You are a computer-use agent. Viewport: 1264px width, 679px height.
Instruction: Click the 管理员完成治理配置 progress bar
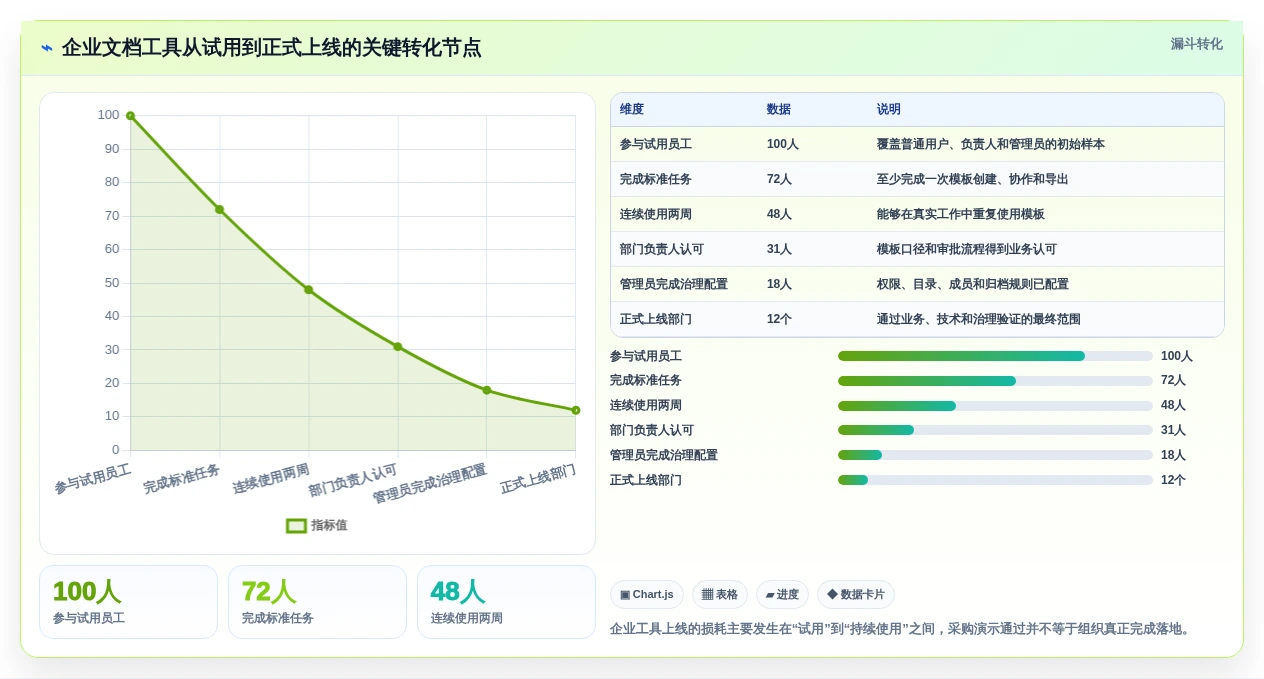995,455
